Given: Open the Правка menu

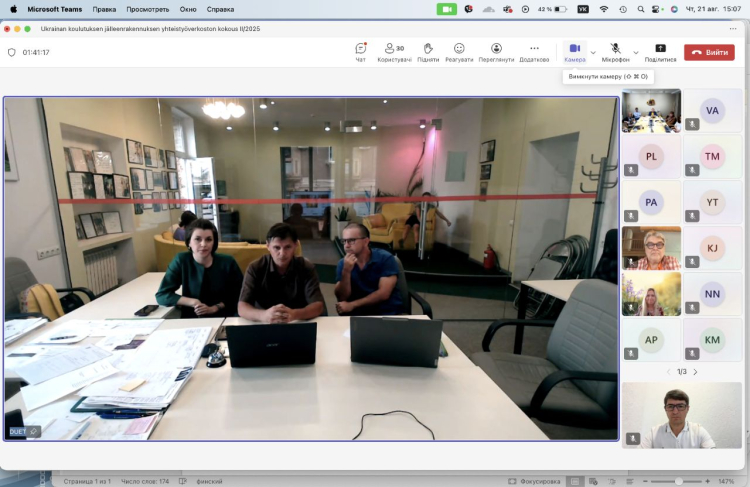Looking at the screenshot, I should coord(104,8).
